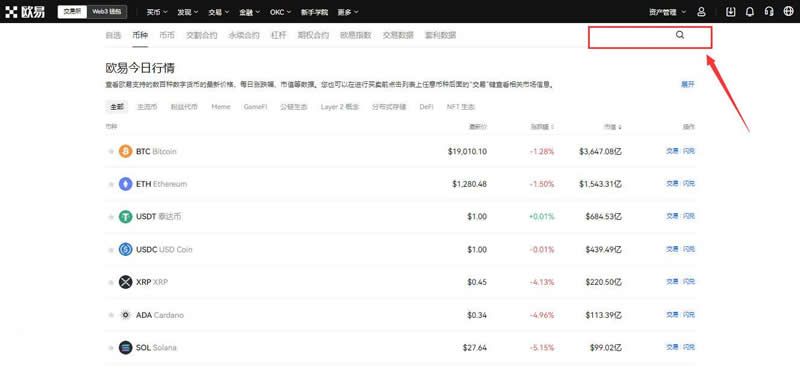The width and height of the screenshot is (800, 368).
Task: Click the Ethereum coin icon
Action: coord(126,184)
